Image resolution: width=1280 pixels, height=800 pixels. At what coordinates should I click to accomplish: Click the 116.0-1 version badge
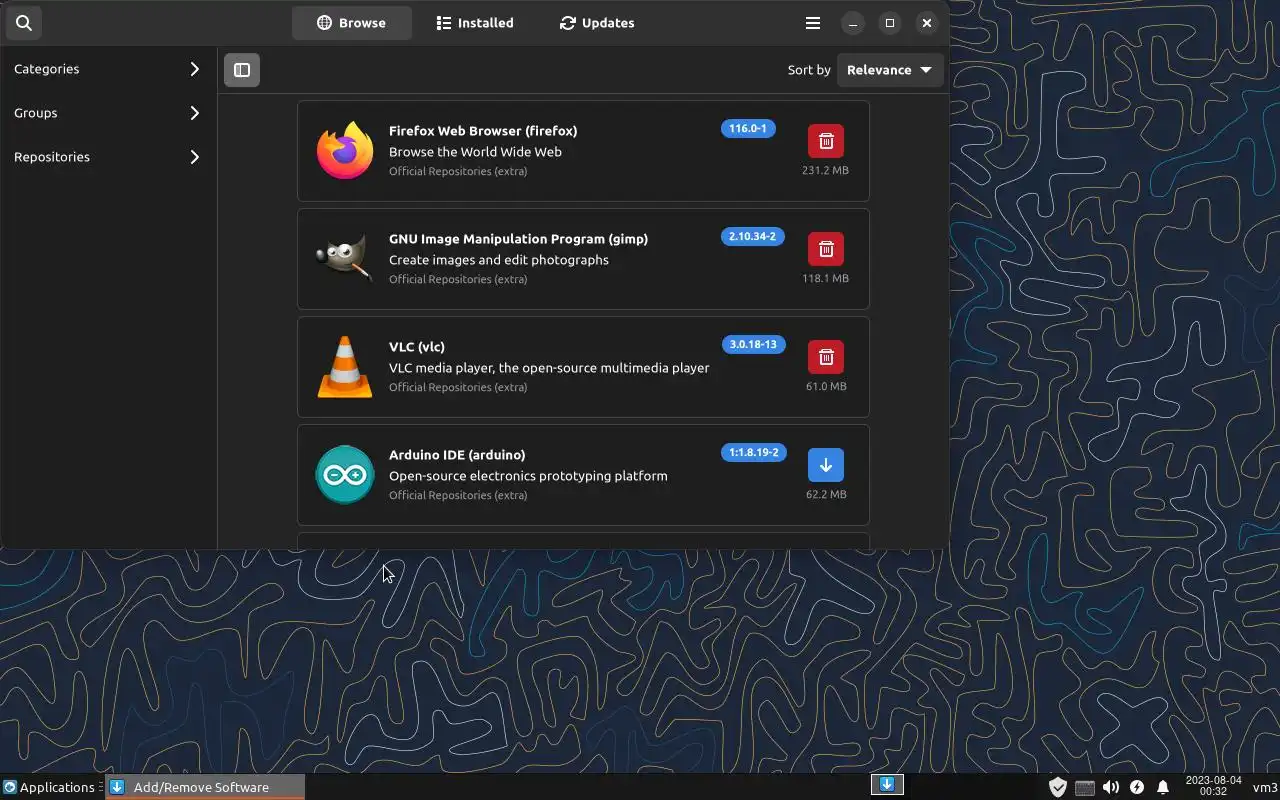pyautogui.click(x=748, y=128)
